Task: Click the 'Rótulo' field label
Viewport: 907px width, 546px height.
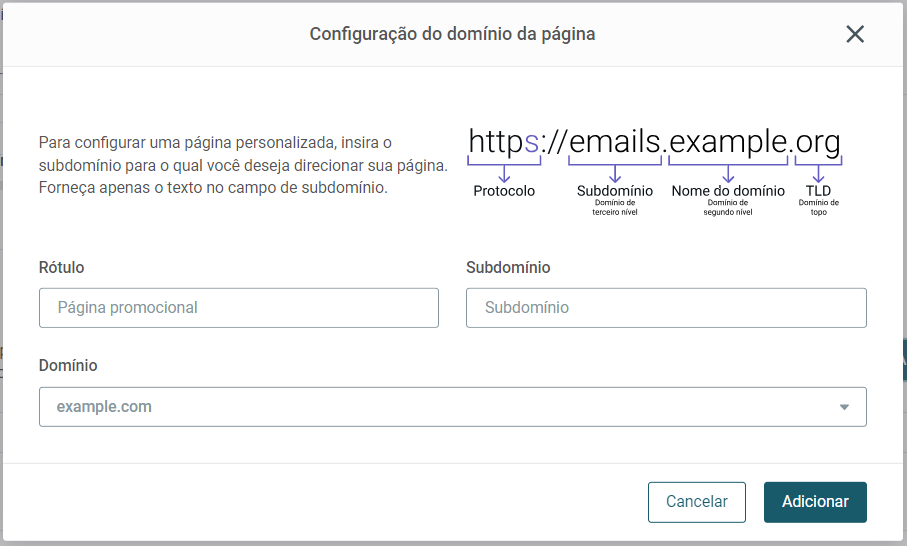Action: pos(61,267)
